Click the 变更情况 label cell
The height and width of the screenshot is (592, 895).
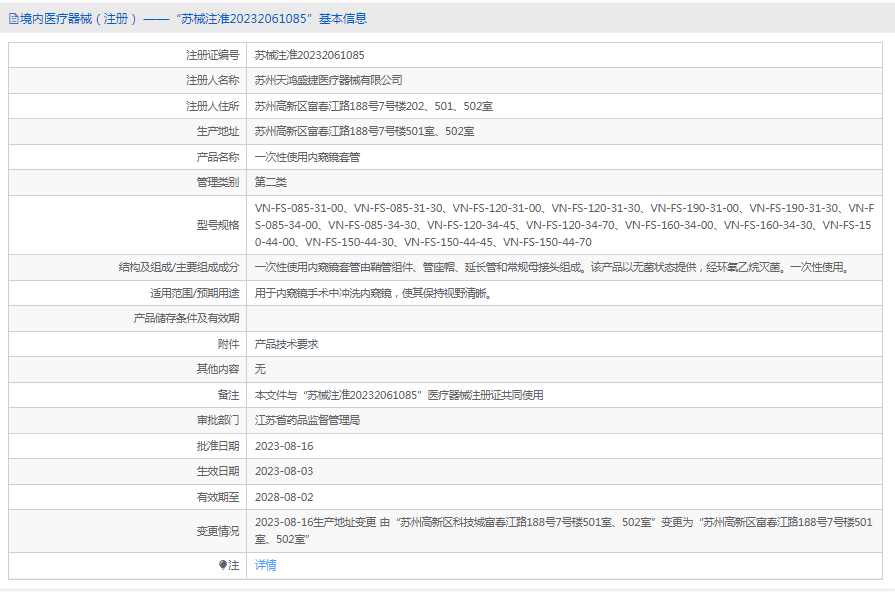click(x=127, y=531)
